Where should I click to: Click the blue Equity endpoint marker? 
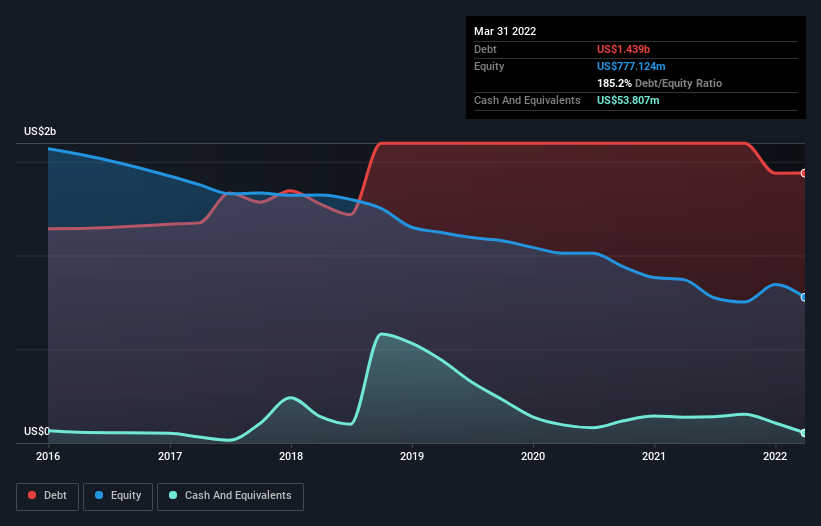(x=804, y=297)
